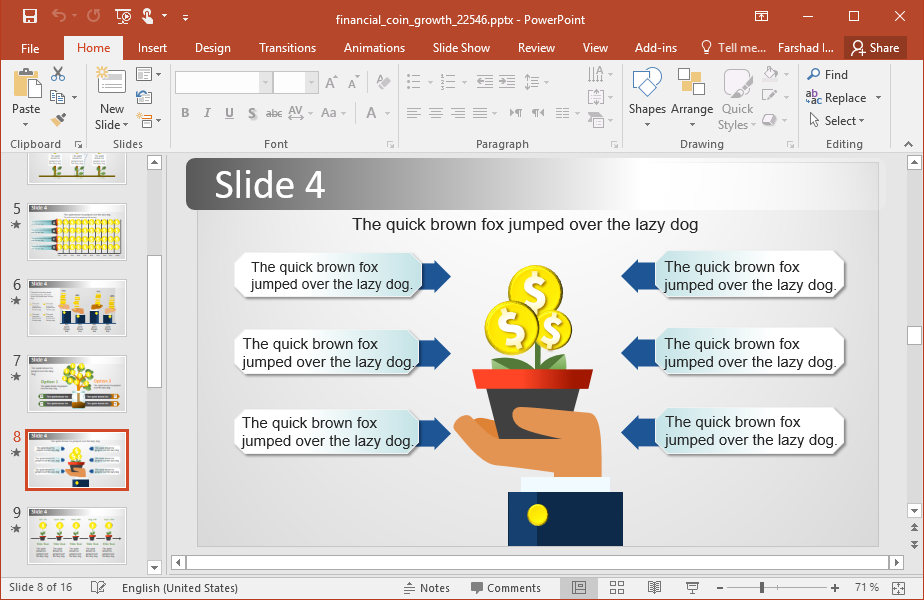Toggle Normal view in the status bar
924x600 pixels.
579,587
